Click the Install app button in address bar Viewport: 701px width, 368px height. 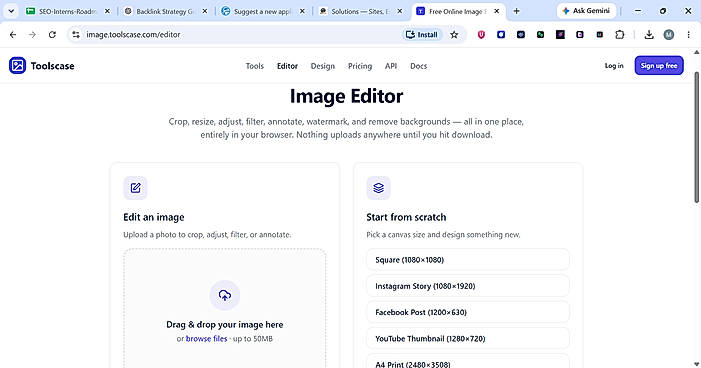[x=422, y=34]
